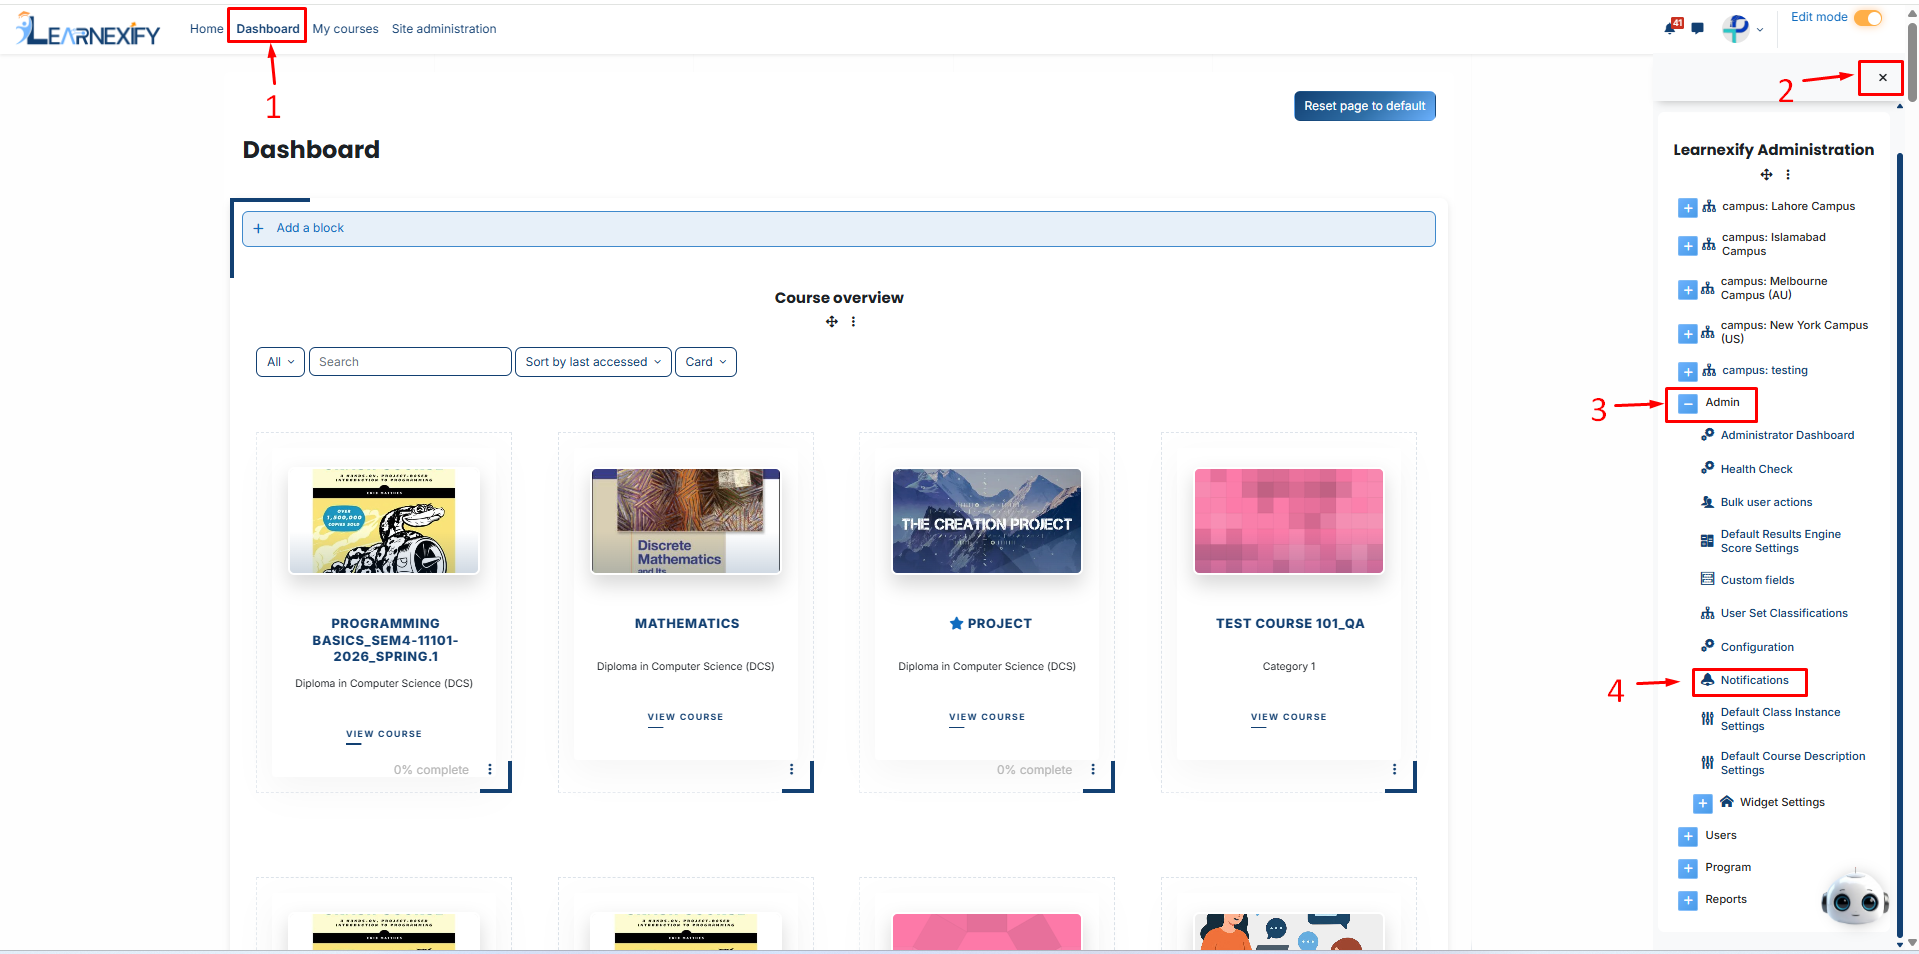
Task: Click the chatbot robot icon
Action: coord(1855,898)
